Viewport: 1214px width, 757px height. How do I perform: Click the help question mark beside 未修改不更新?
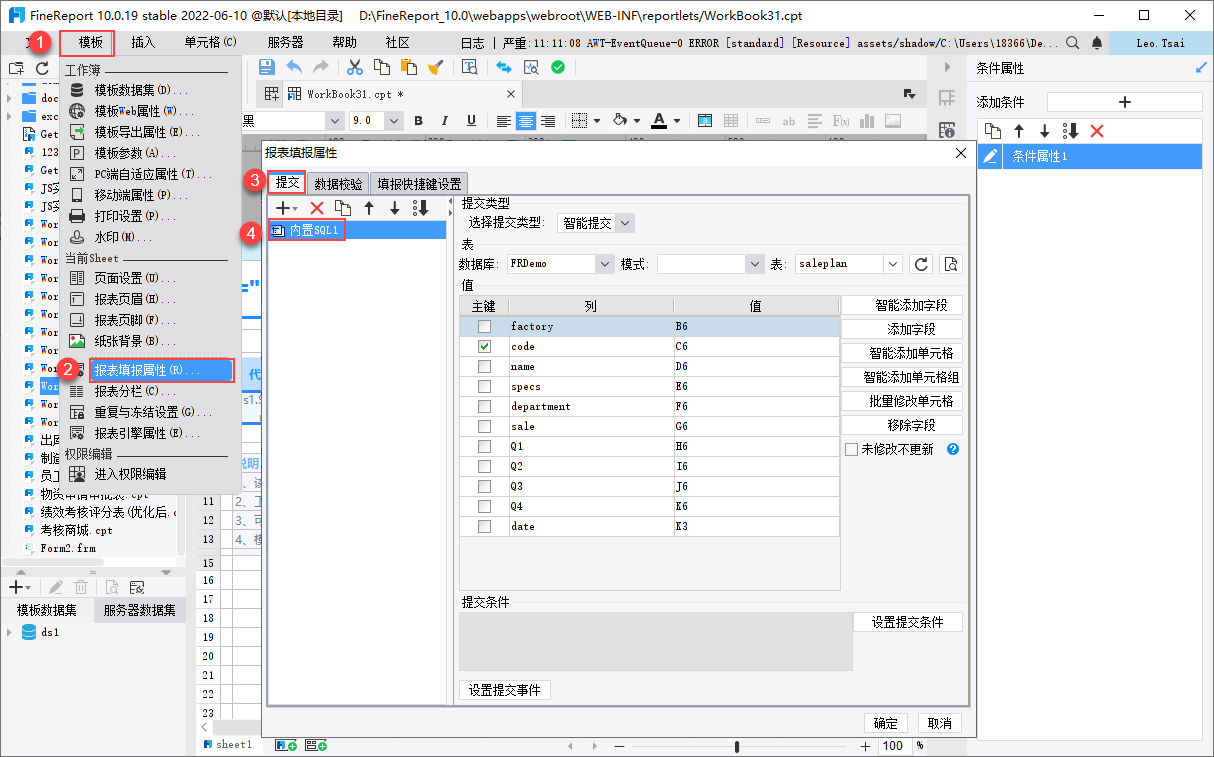953,449
